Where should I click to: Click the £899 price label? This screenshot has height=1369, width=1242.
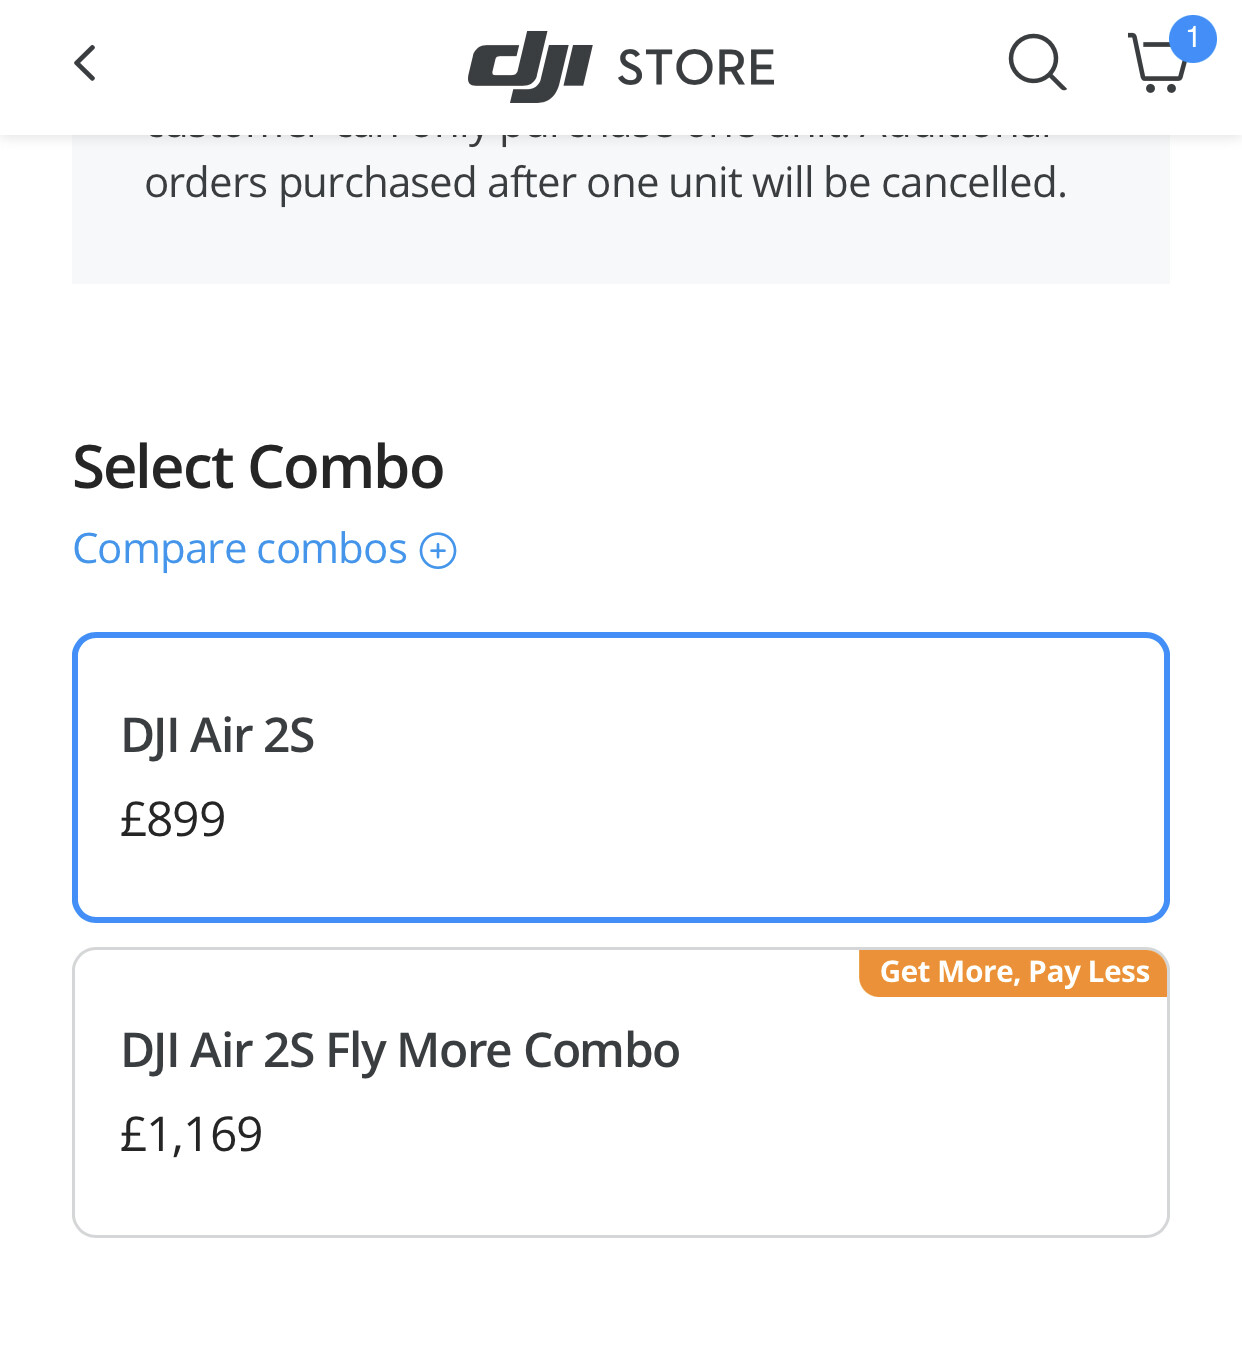click(x=172, y=820)
